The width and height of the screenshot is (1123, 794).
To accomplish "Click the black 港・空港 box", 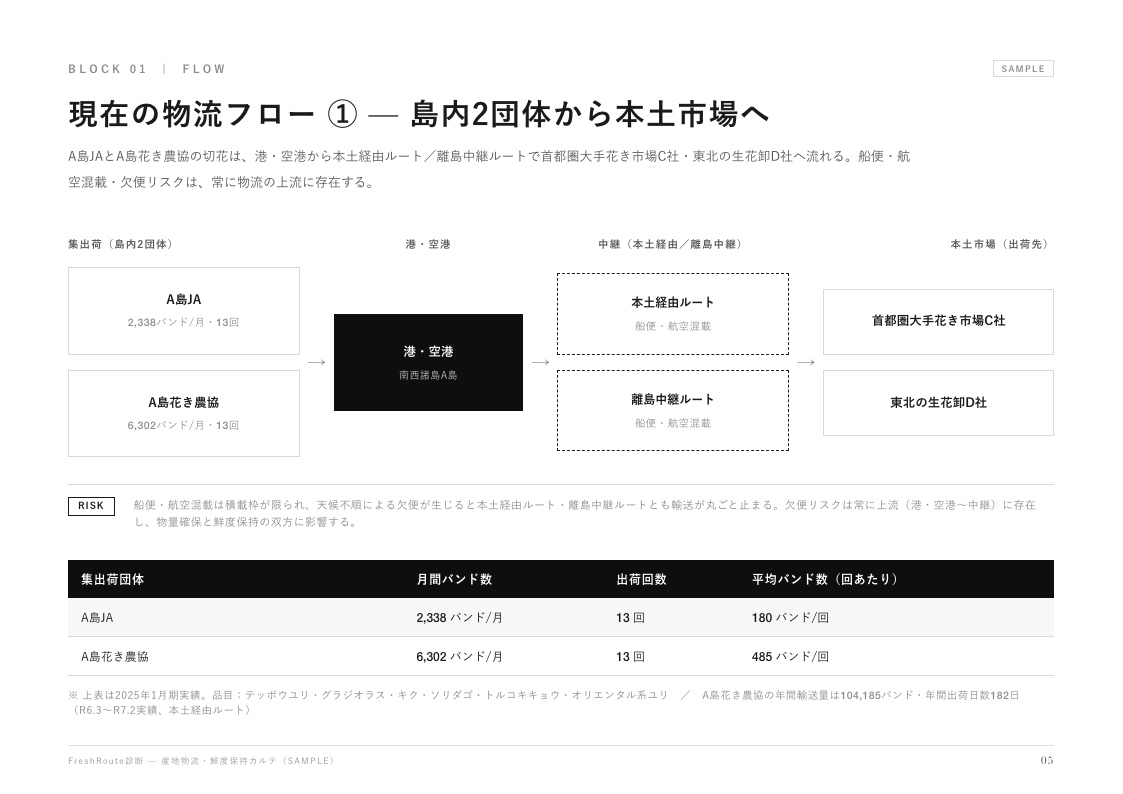I will [x=428, y=362].
